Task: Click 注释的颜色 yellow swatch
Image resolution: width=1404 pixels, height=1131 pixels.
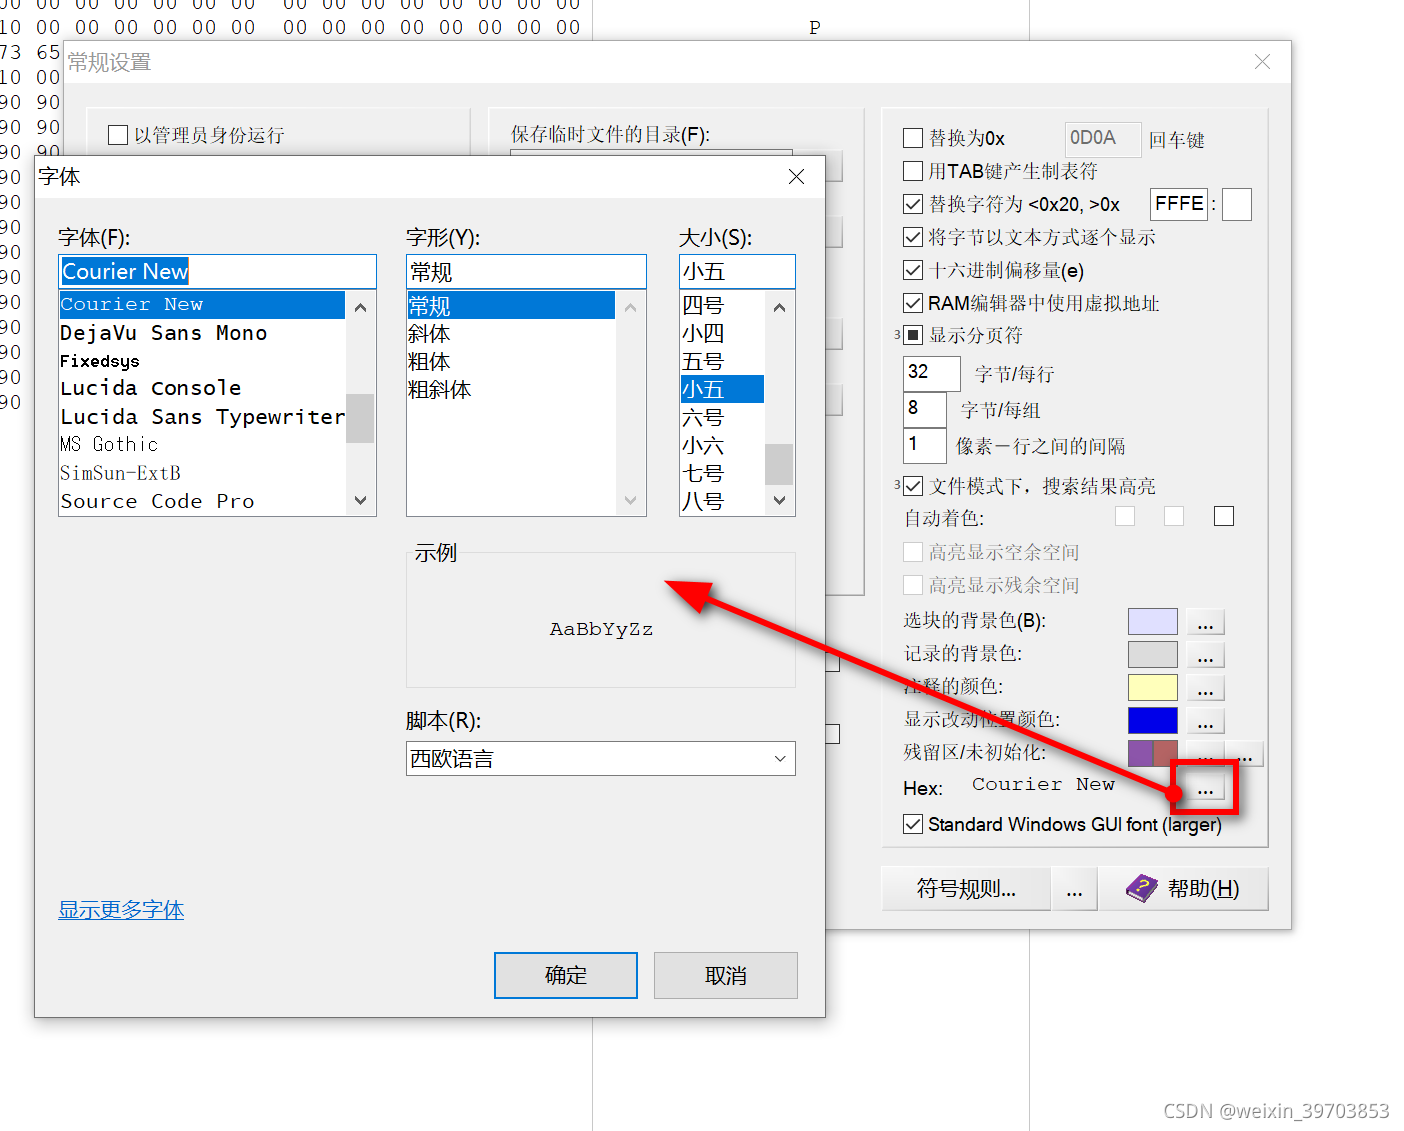Action: pyautogui.click(x=1153, y=687)
